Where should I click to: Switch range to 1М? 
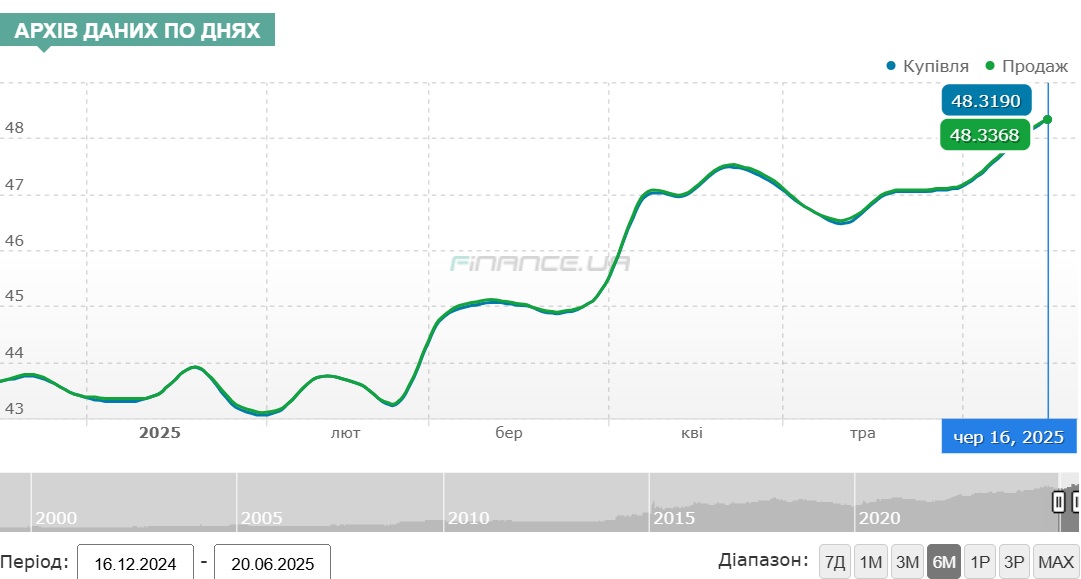tap(871, 562)
